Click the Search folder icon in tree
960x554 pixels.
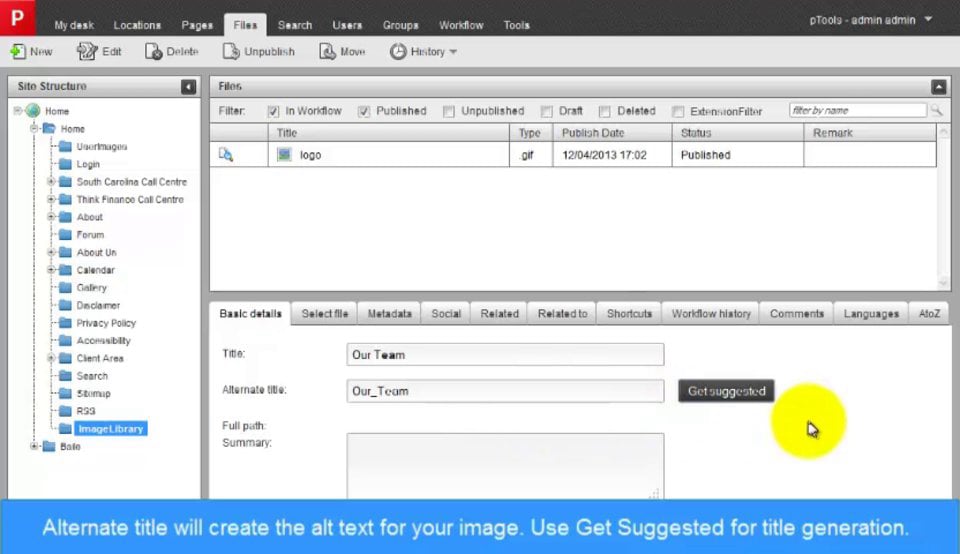65,376
